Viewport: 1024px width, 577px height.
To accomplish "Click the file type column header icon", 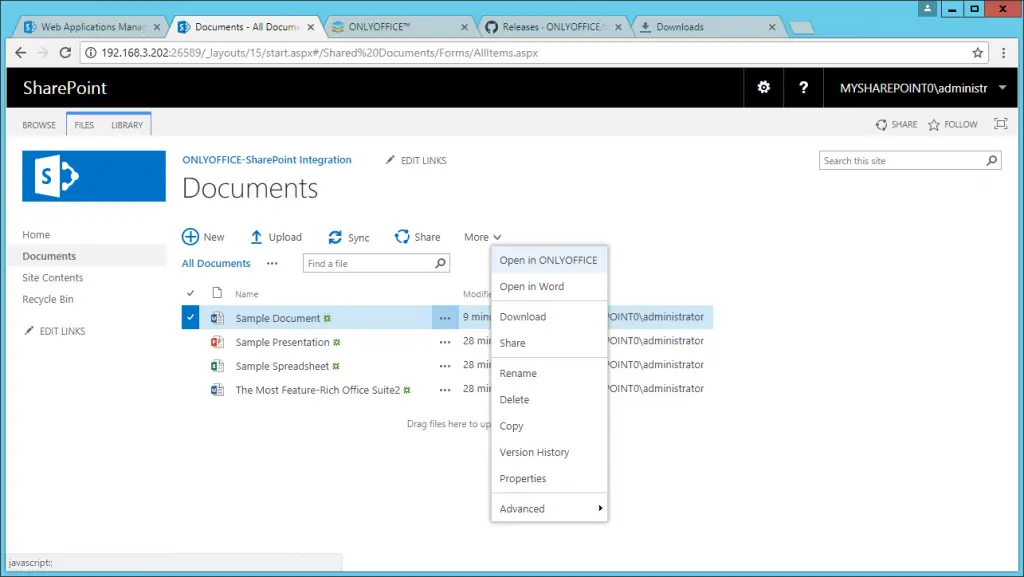I will [x=217, y=293].
